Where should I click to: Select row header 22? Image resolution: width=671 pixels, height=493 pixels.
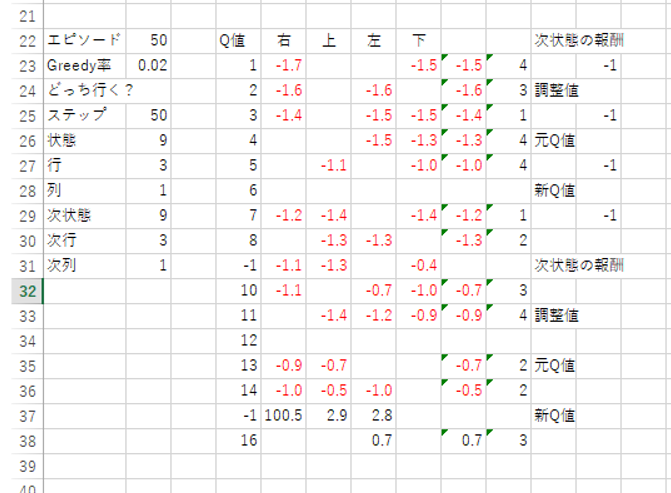[27, 41]
